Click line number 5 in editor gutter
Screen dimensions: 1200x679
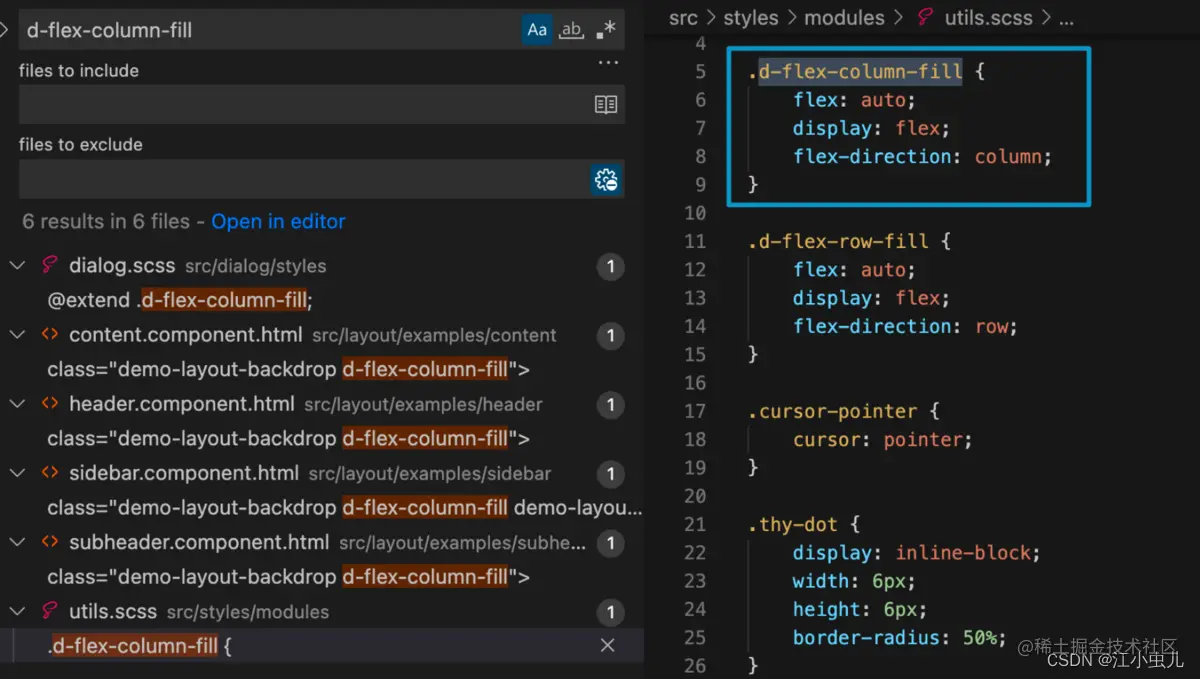click(x=700, y=72)
